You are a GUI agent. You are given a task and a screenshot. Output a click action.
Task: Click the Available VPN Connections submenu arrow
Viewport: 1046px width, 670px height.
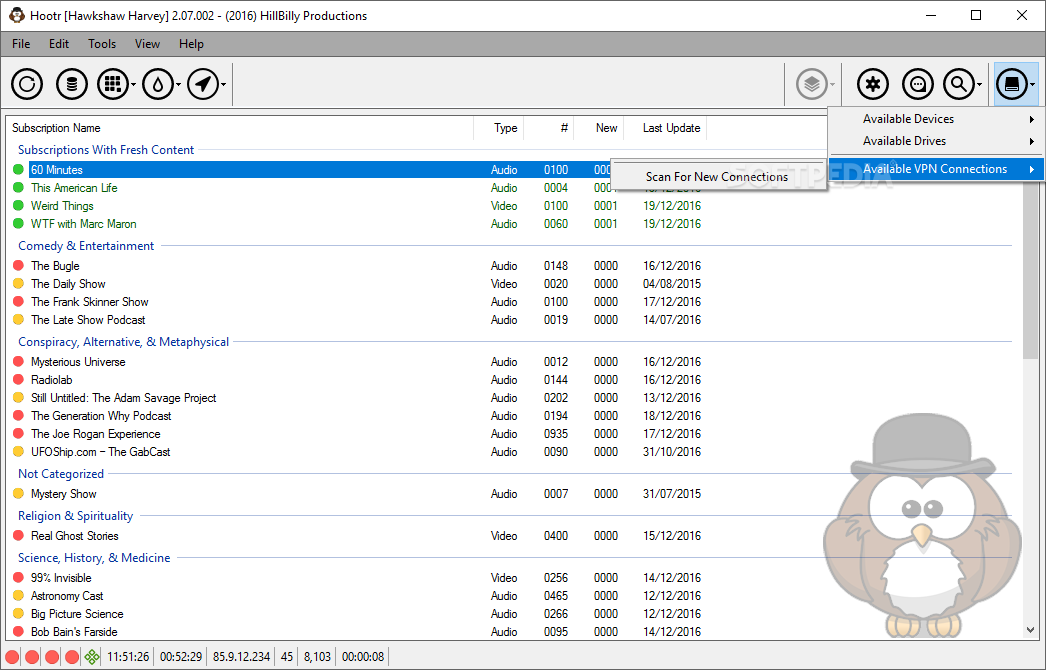1032,170
